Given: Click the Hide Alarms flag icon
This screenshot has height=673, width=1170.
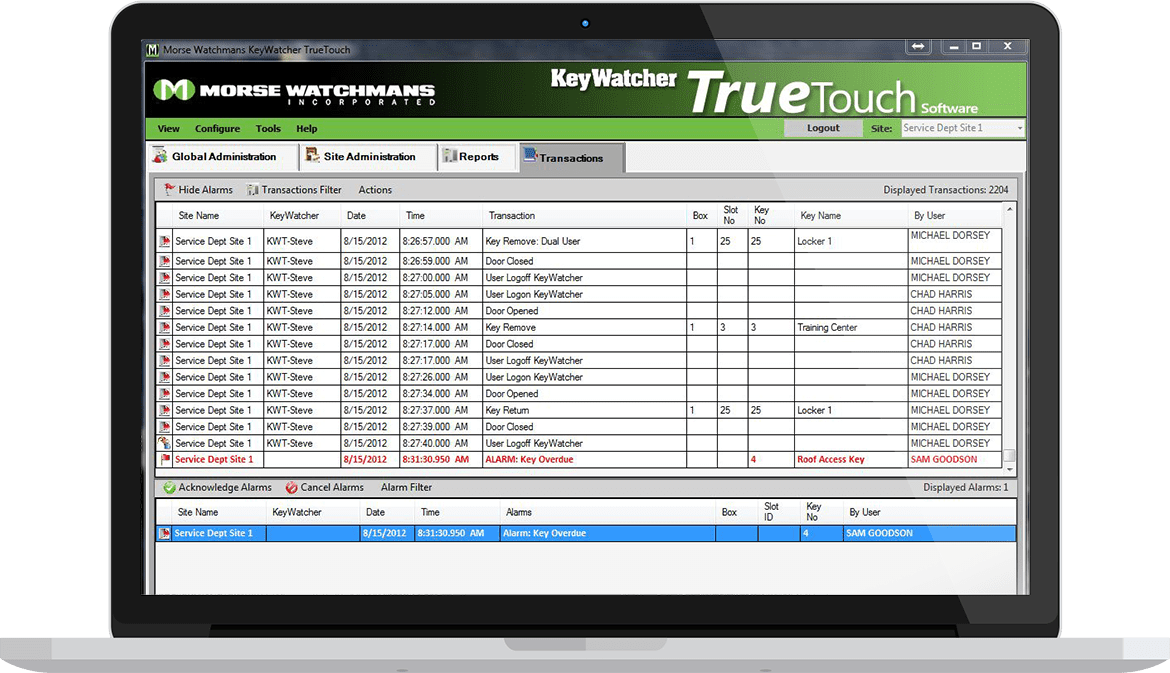Looking at the screenshot, I should tap(169, 190).
